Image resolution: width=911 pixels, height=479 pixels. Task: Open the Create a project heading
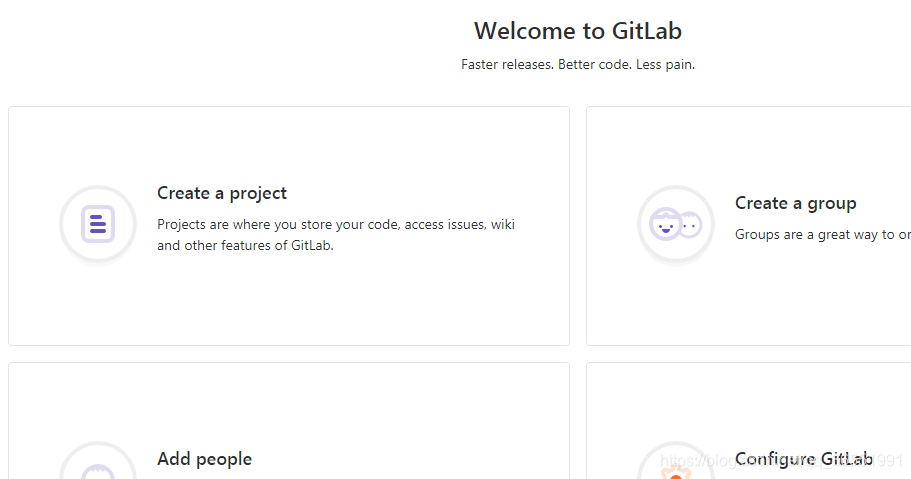(222, 193)
